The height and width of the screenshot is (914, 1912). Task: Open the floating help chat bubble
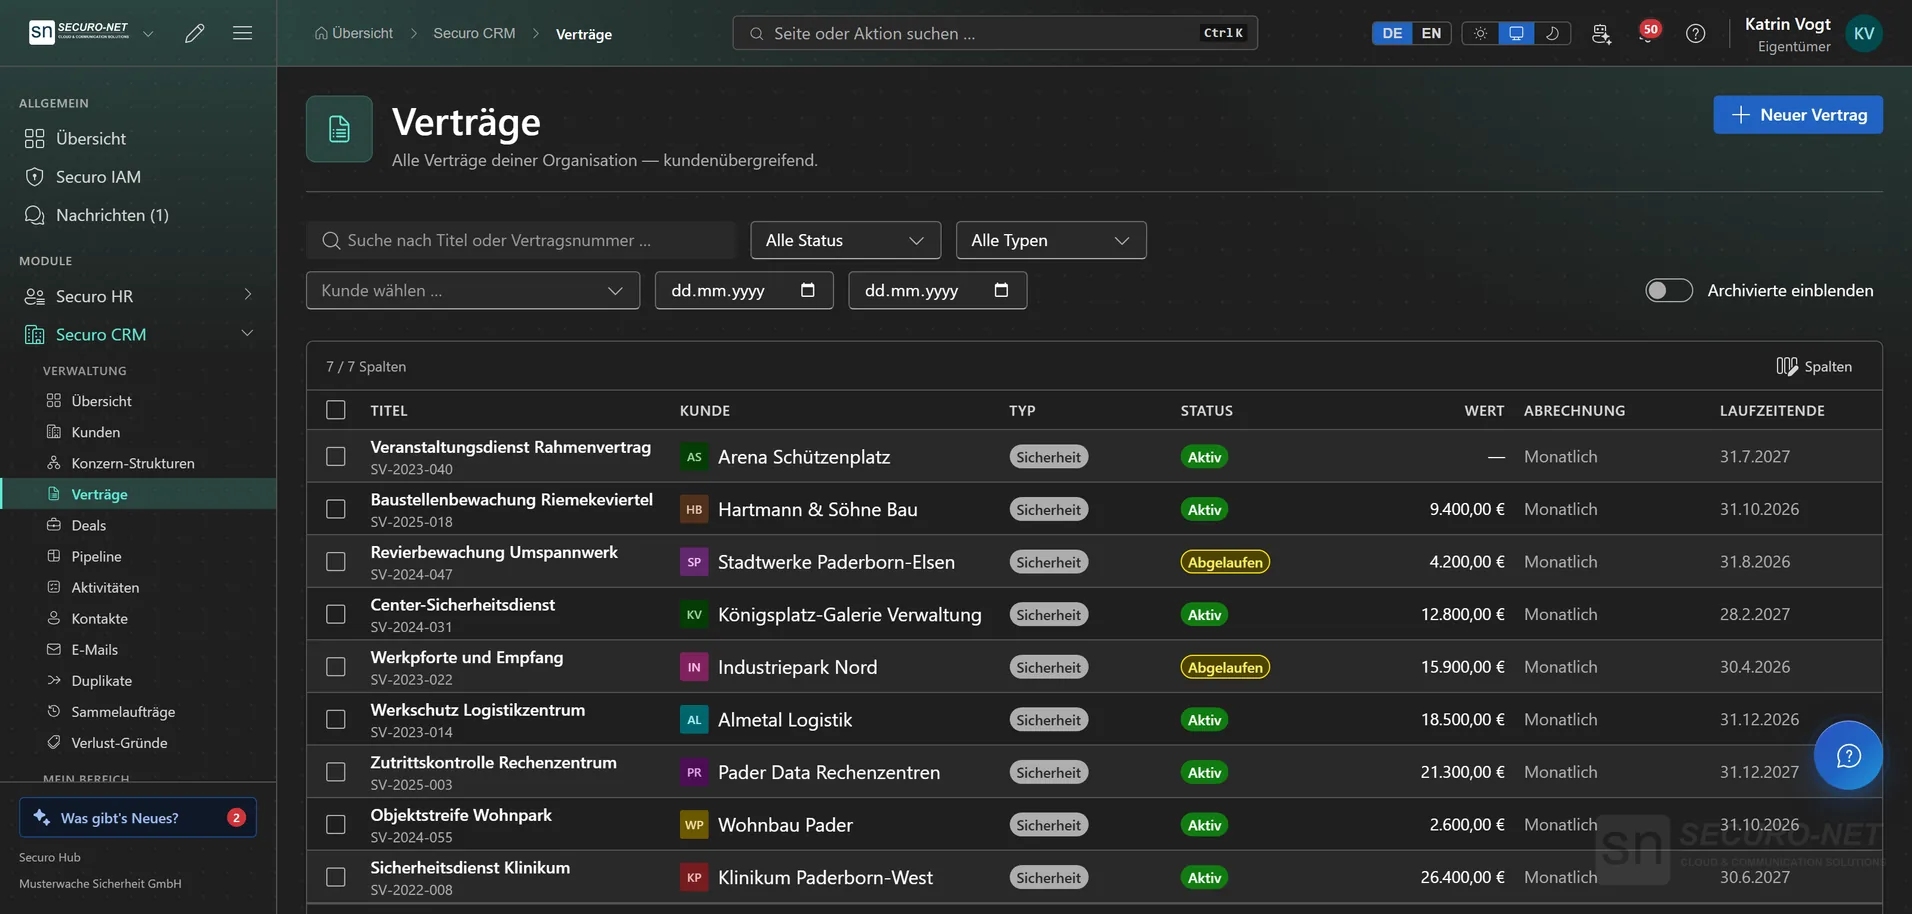[1848, 755]
